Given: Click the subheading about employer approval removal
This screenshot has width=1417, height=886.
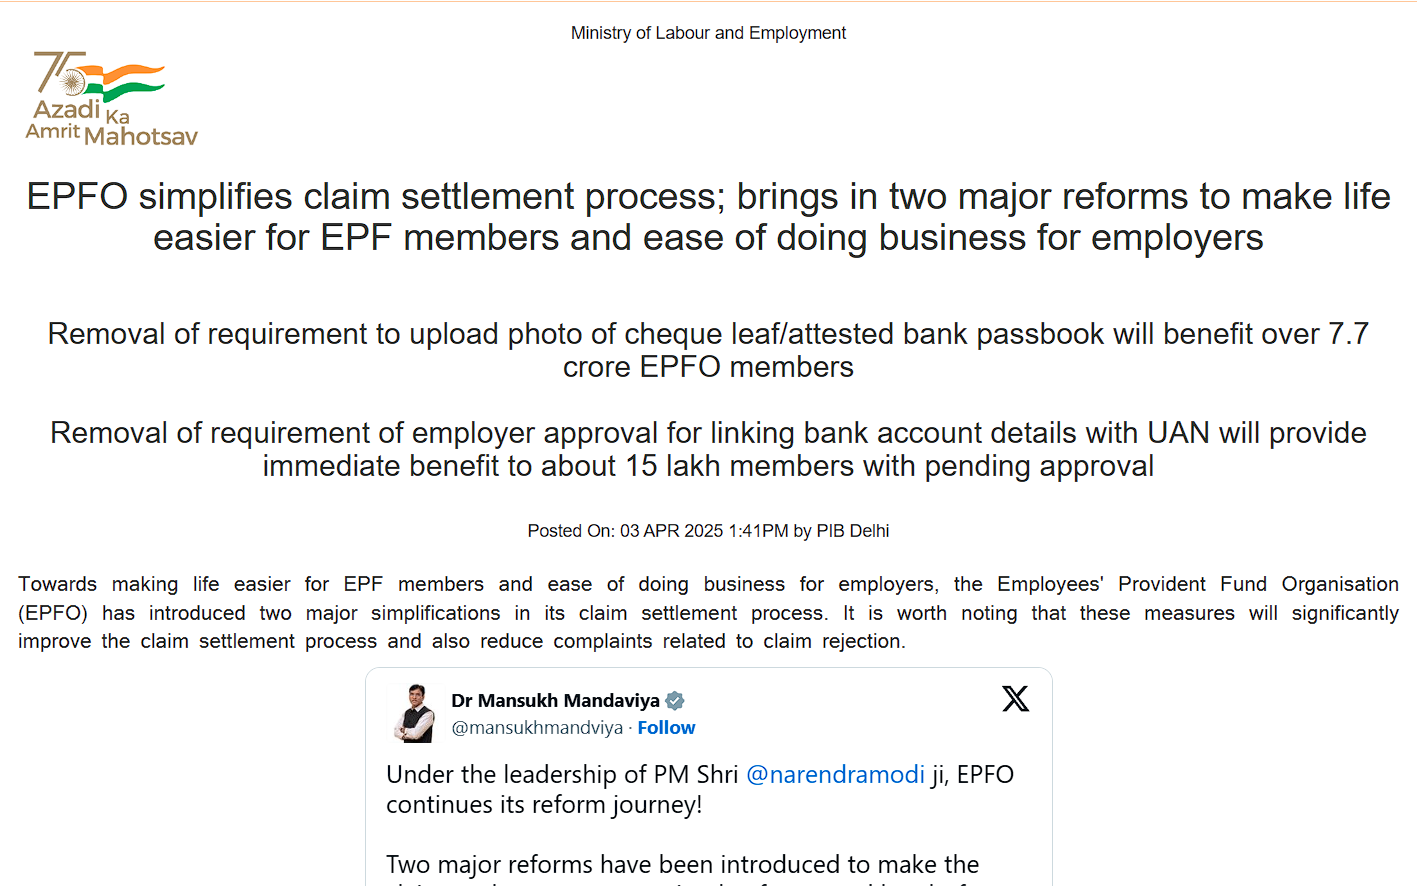Looking at the screenshot, I should click(x=708, y=448).
